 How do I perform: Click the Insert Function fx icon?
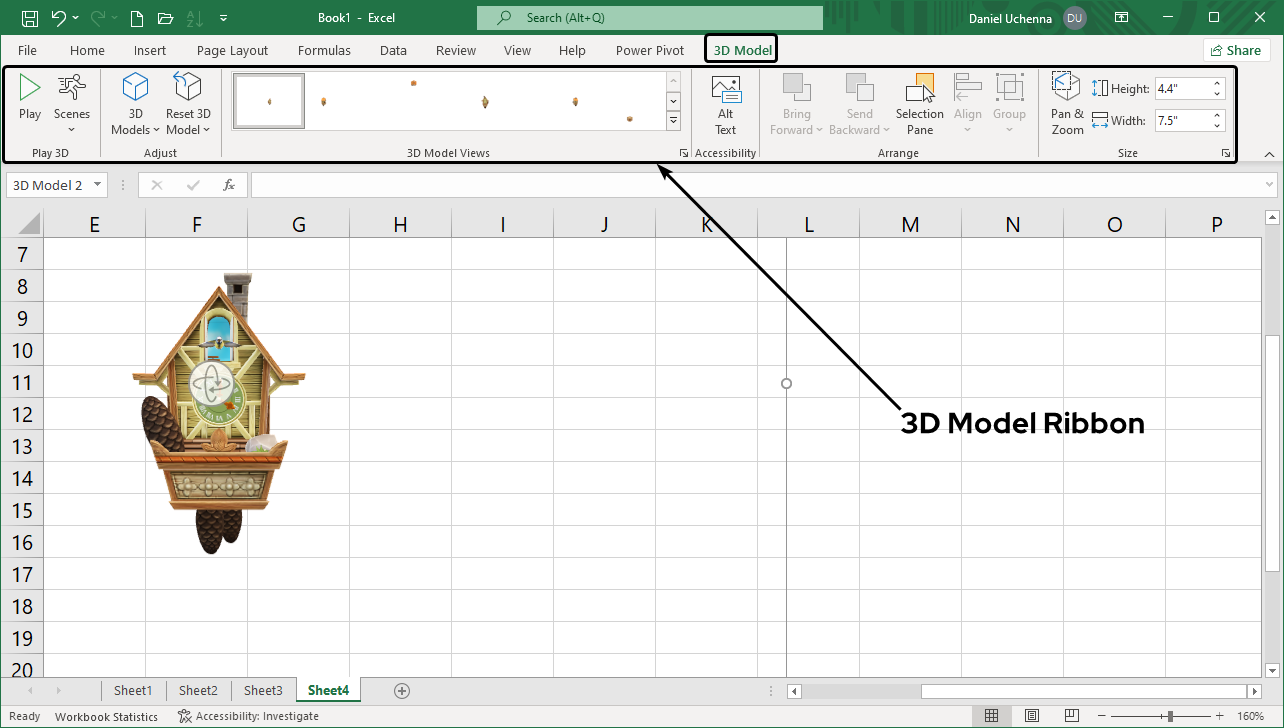coord(229,185)
